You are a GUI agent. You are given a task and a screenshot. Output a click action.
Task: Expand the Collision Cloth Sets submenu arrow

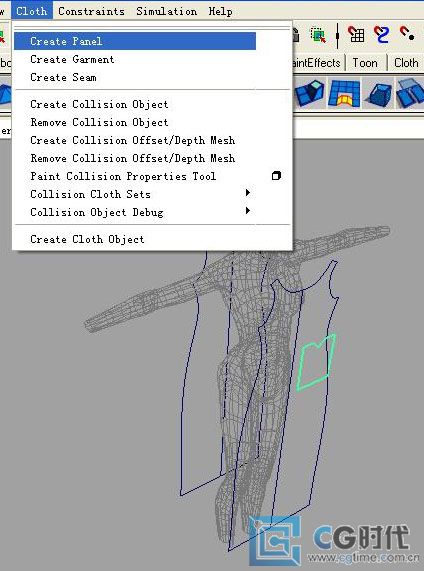(248, 193)
